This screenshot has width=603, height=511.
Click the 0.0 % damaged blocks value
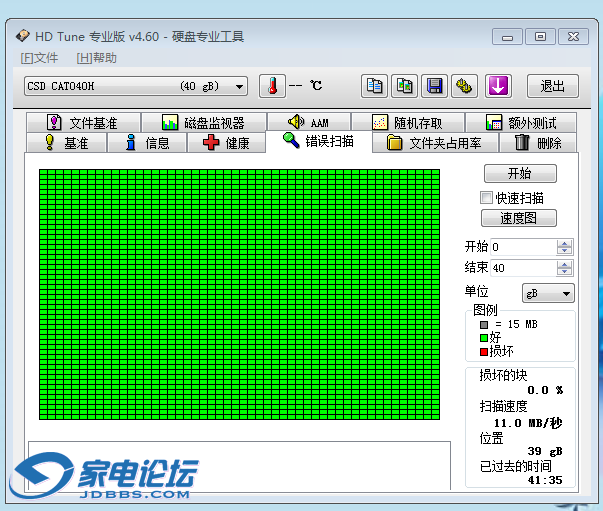point(545,390)
